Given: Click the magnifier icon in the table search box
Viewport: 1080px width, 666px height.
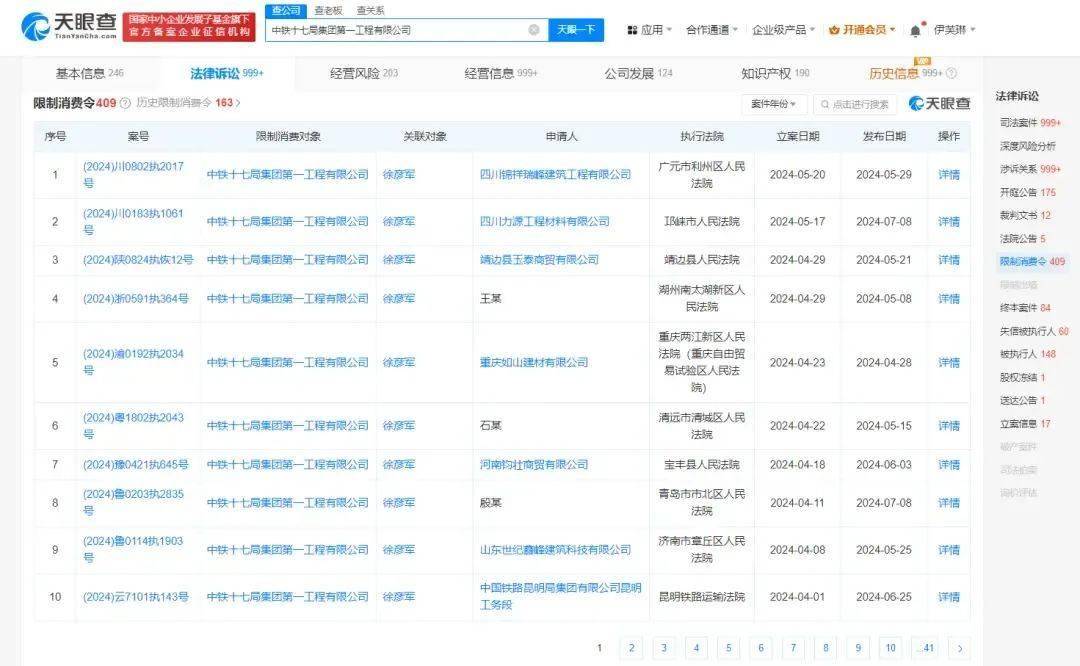Looking at the screenshot, I should tap(824, 104).
